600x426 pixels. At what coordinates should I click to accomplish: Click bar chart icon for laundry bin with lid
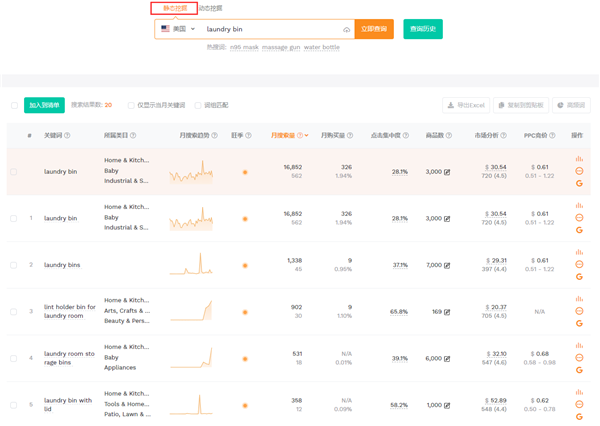(x=579, y=393)
